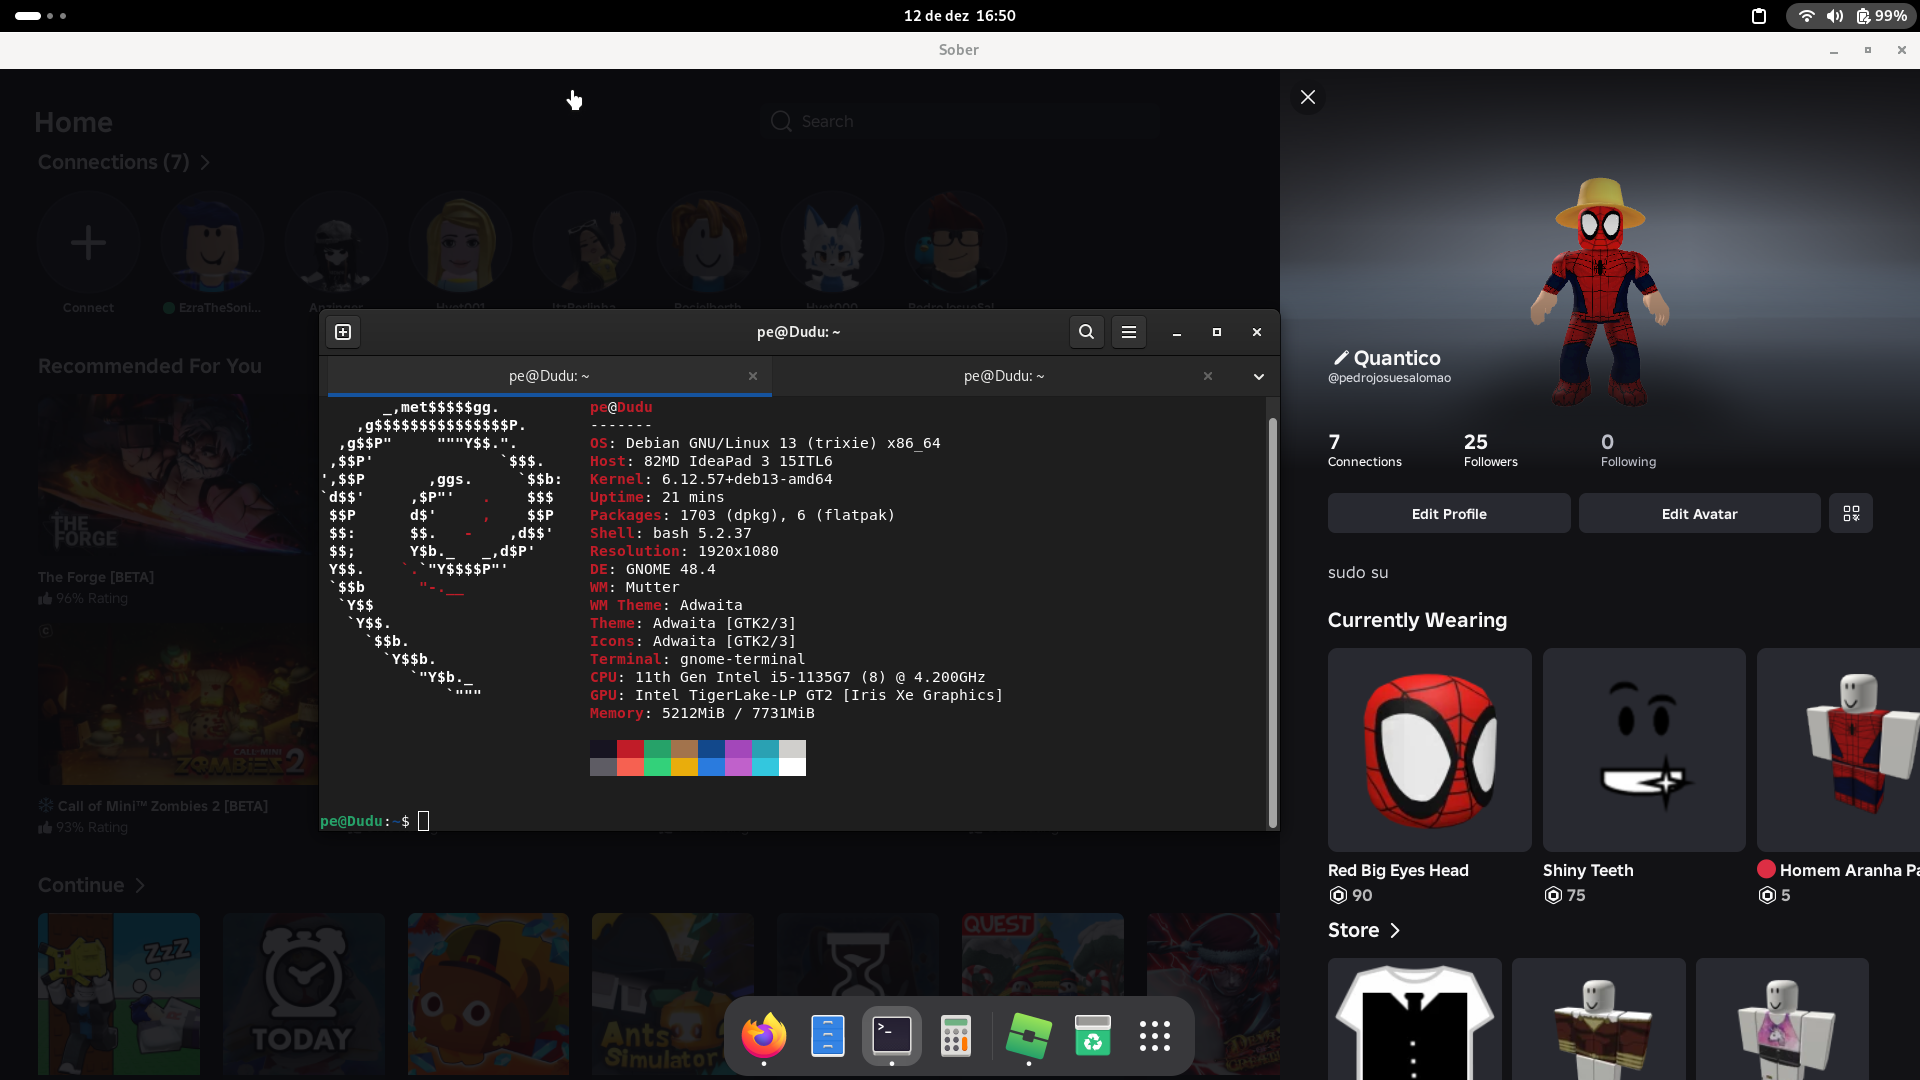Close the profile panel with the X icon
The height and width of the screenshot is (1080, 1920).
point(1308,97)
